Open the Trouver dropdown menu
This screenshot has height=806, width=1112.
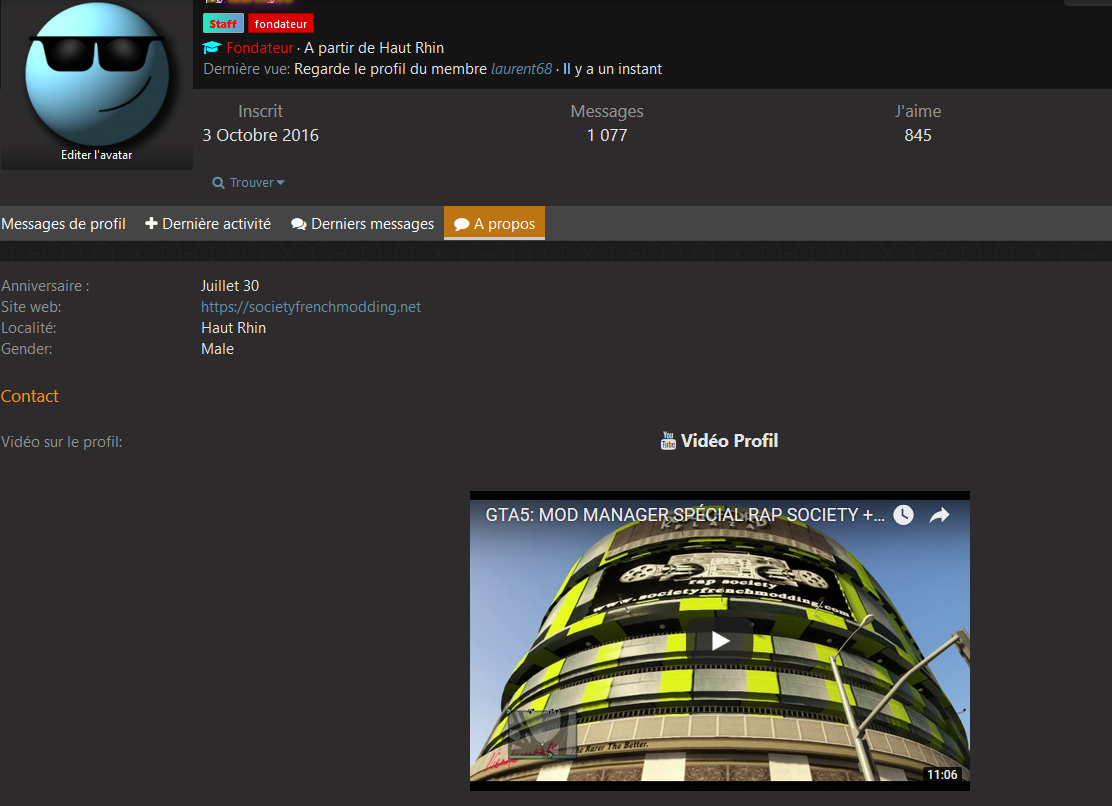249,183
